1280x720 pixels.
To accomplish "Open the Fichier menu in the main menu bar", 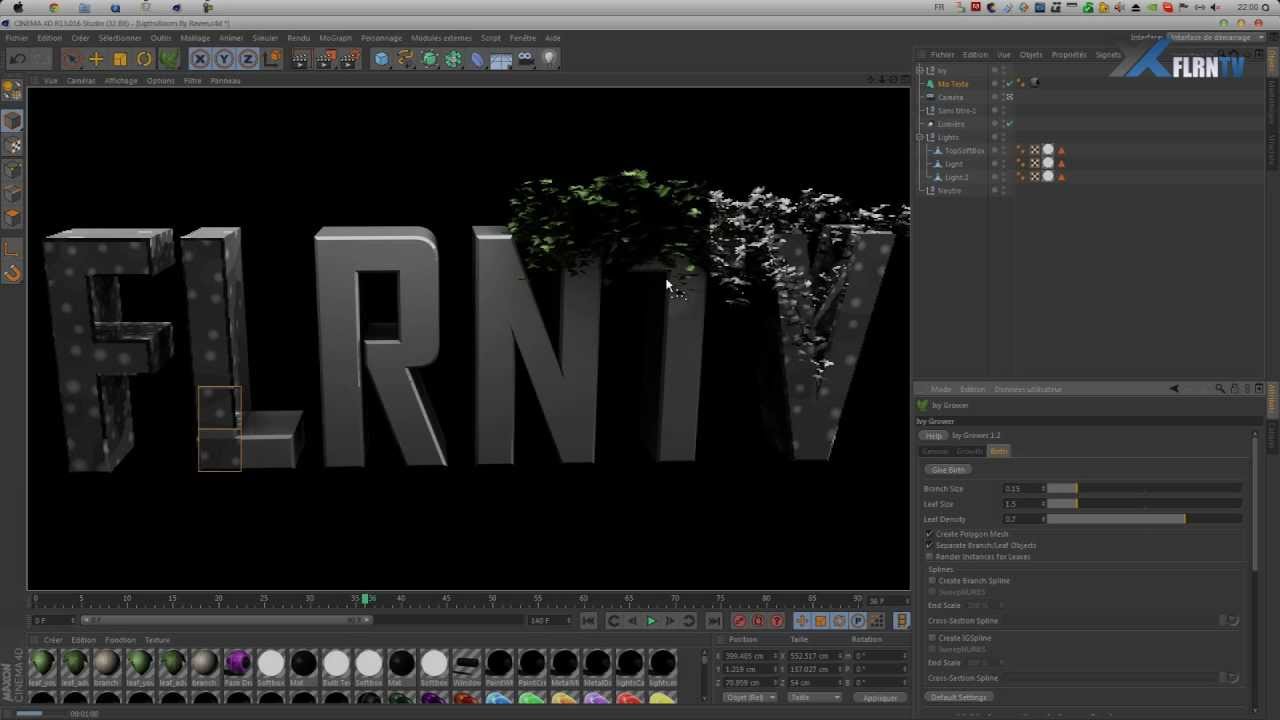I will [x=17, y=38].
